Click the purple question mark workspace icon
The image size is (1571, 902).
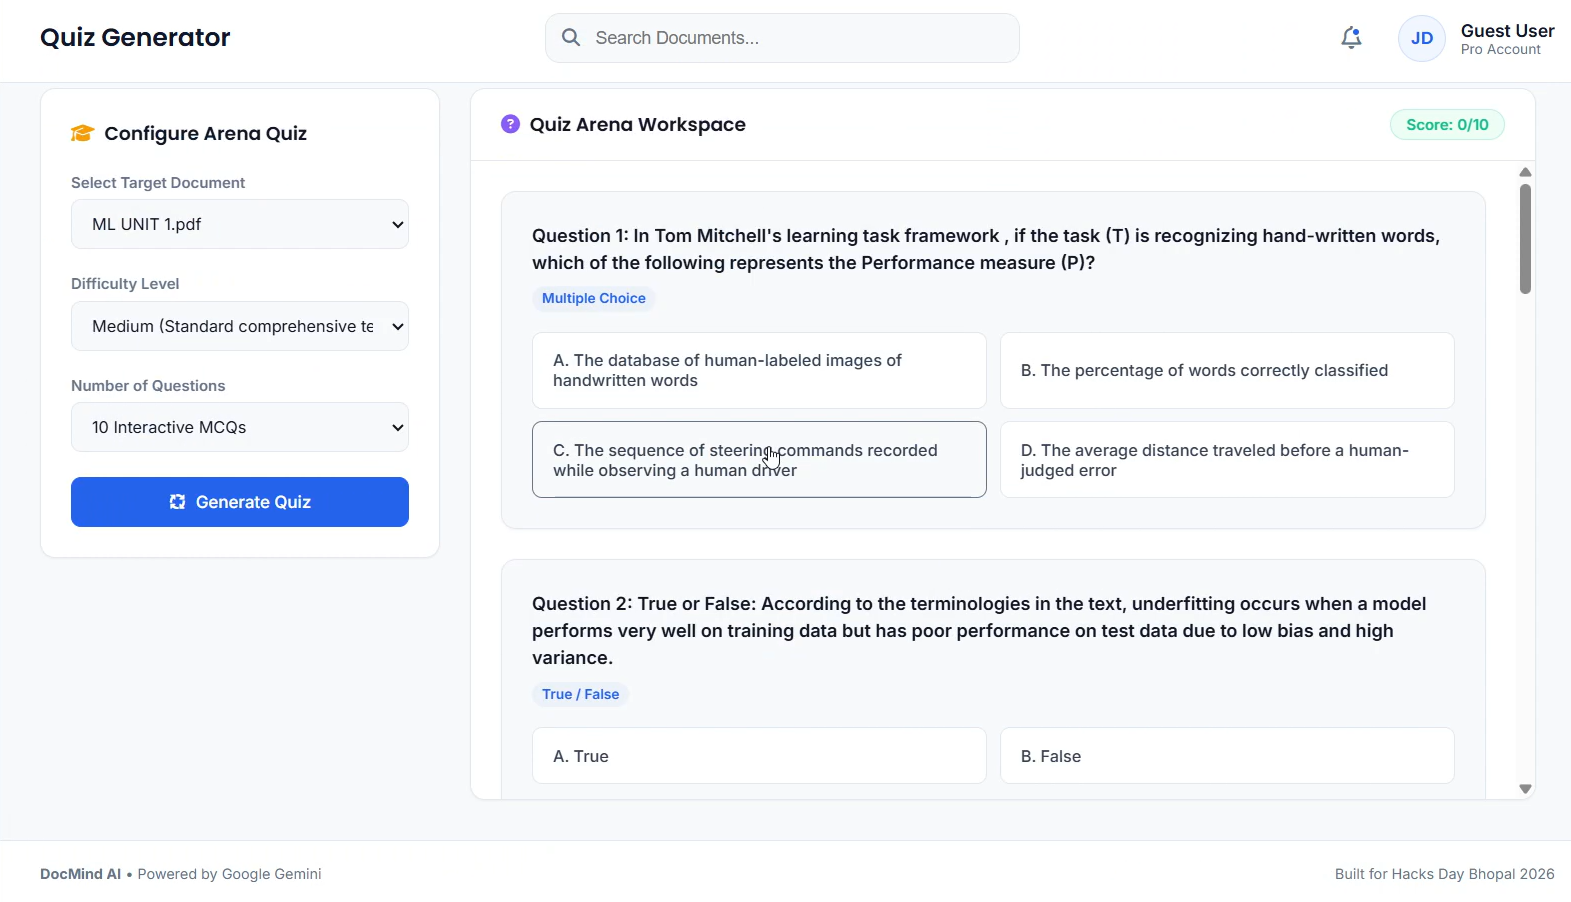510,124
